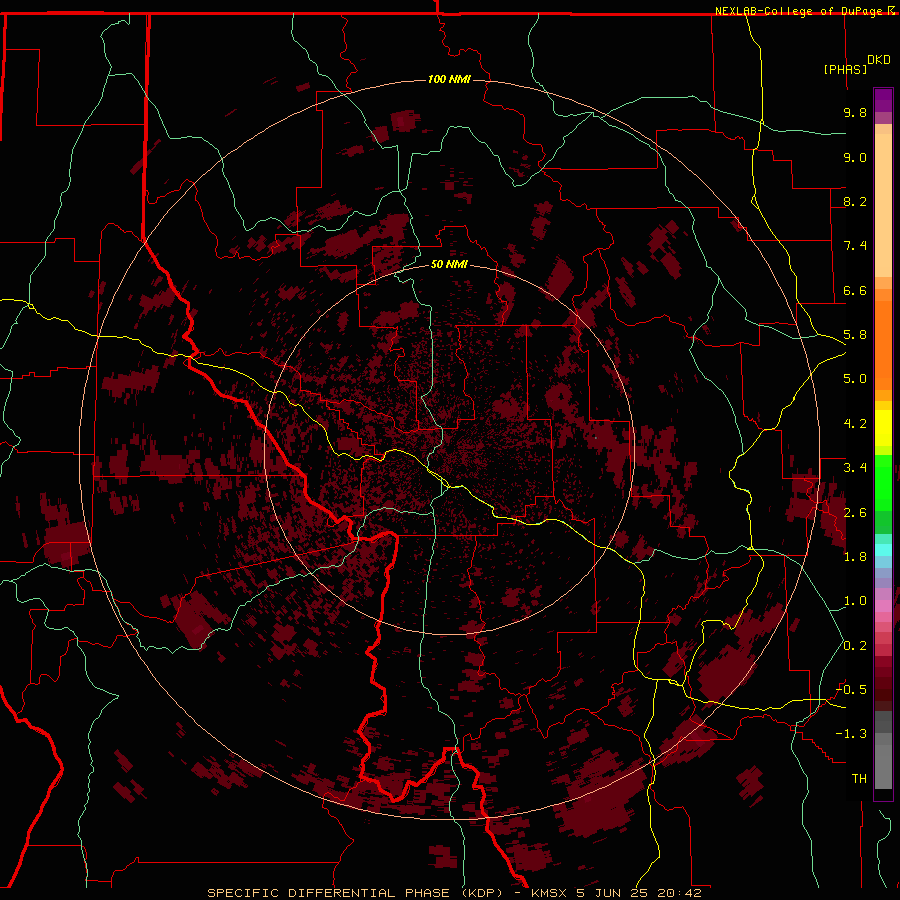Pick the yellow segment of the color bar
This screenshot has width=900, height=900.
click(x=883, y=428)
